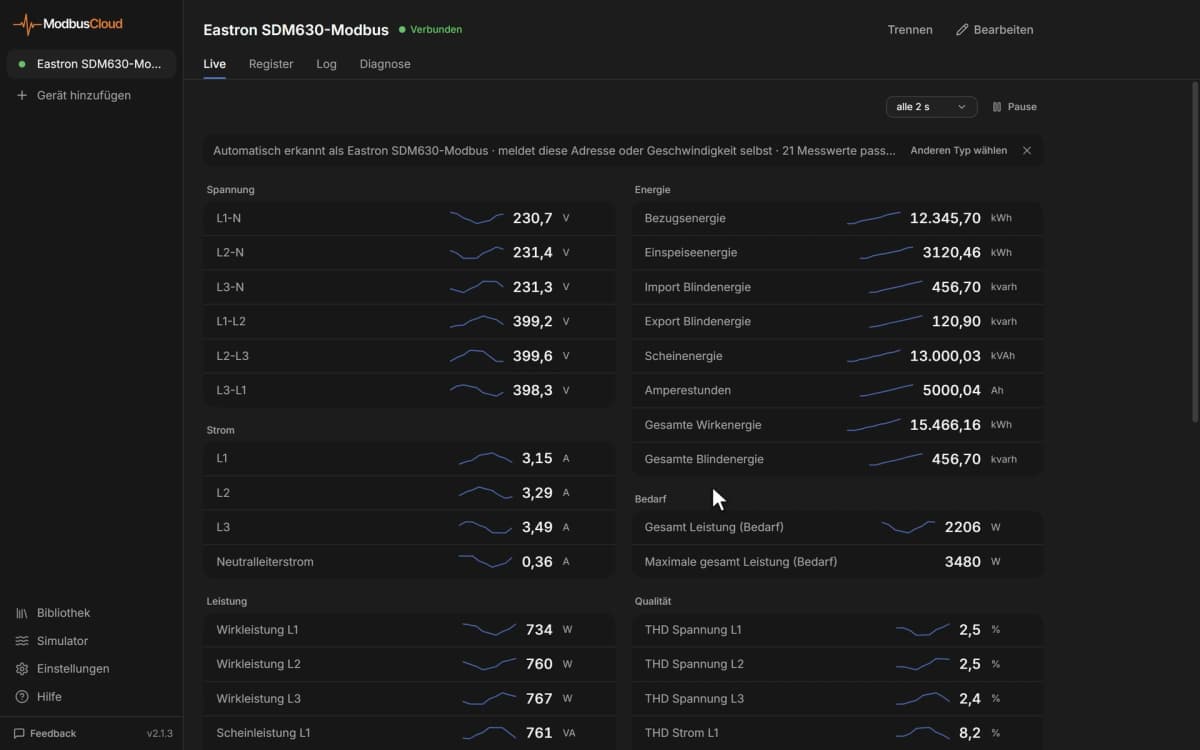1200x750 pixels.
Task: Open the 'alle 2 s' refresh interval dropdown
Action: pyautogui.click(x=931, y=107)
